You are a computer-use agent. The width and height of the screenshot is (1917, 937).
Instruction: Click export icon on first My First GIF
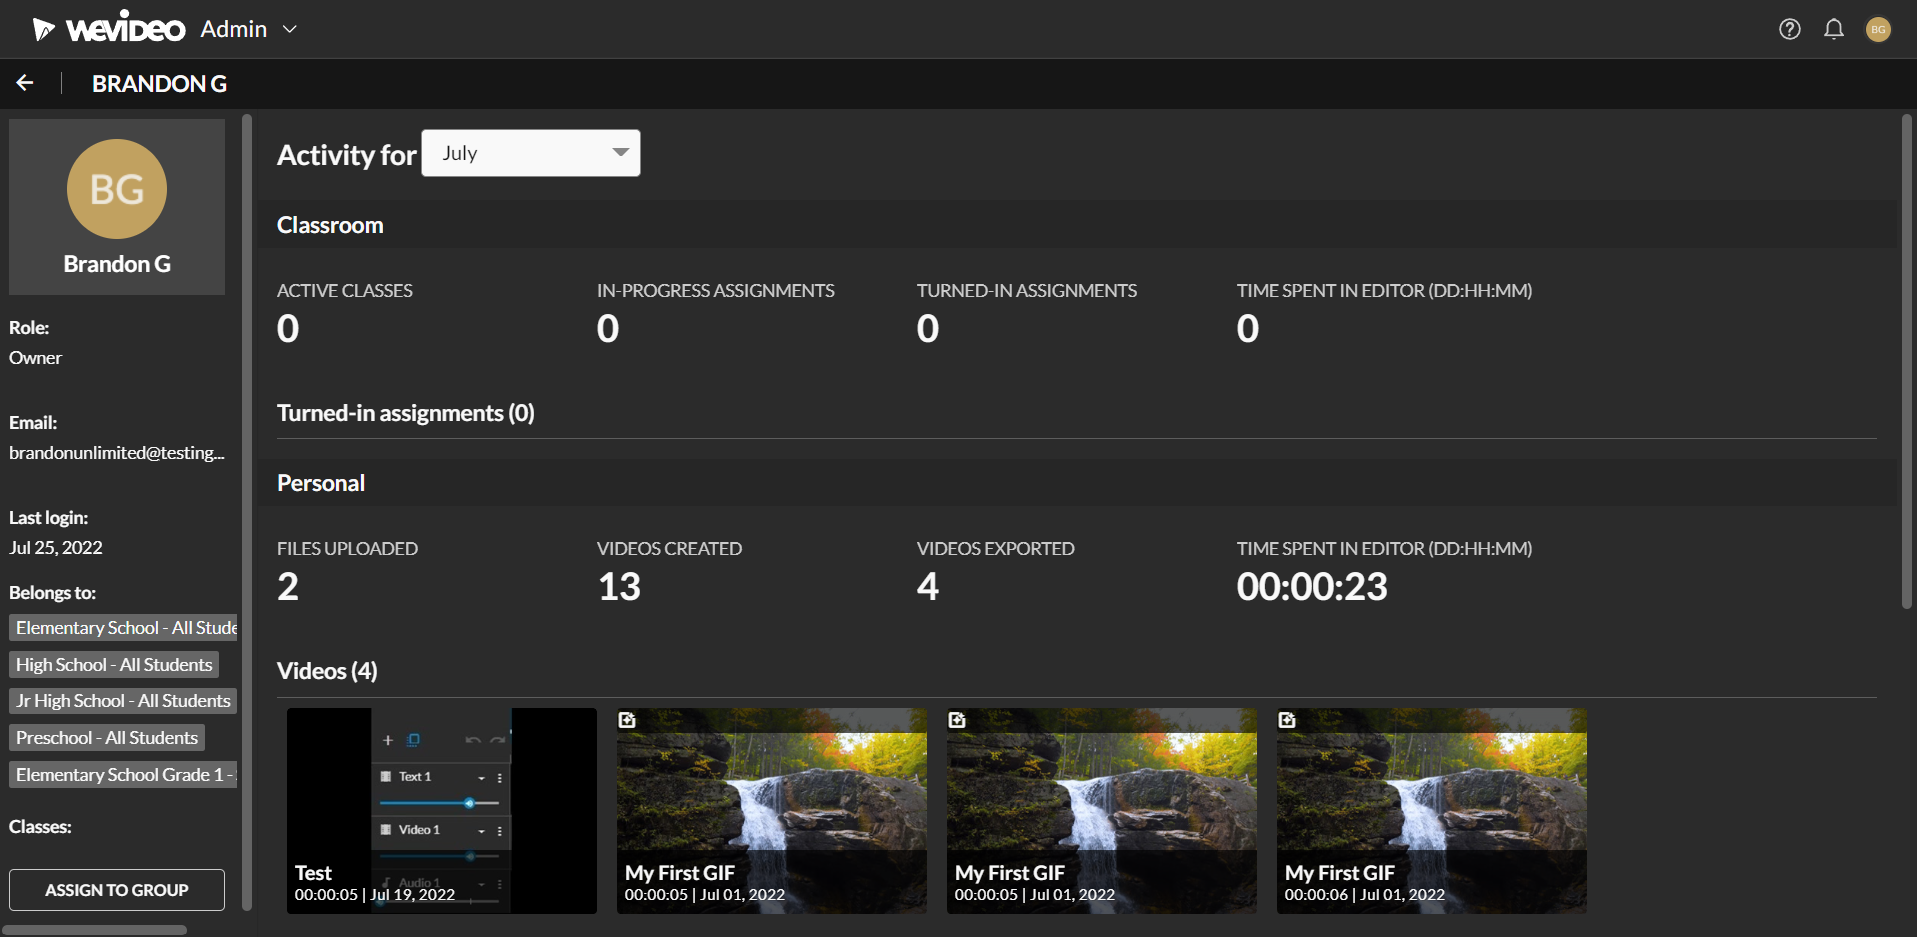[627, 720]
